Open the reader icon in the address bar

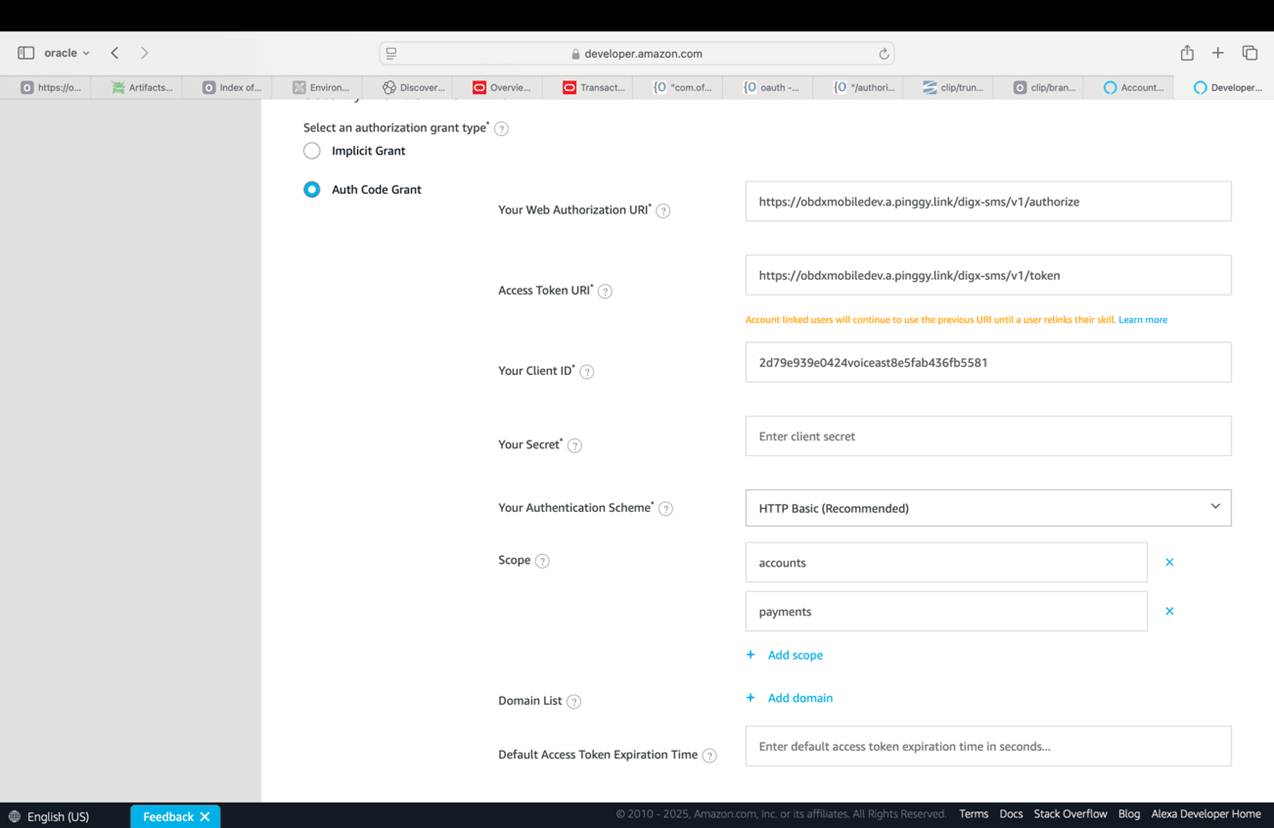tap(391, 54)
